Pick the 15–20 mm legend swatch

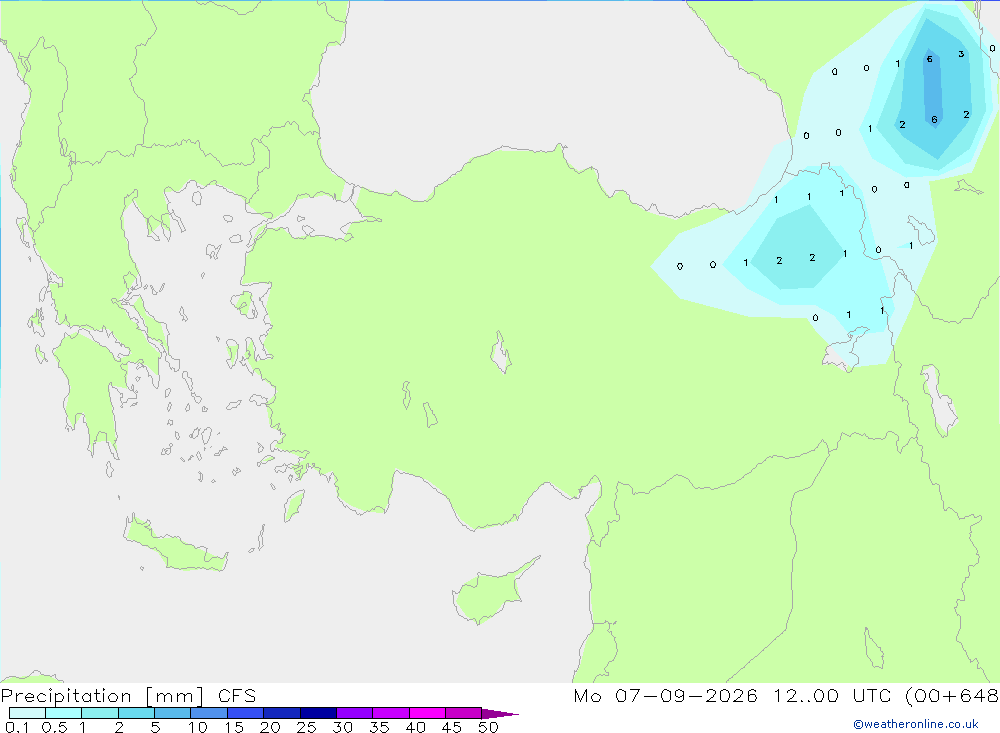coord(246,713)
